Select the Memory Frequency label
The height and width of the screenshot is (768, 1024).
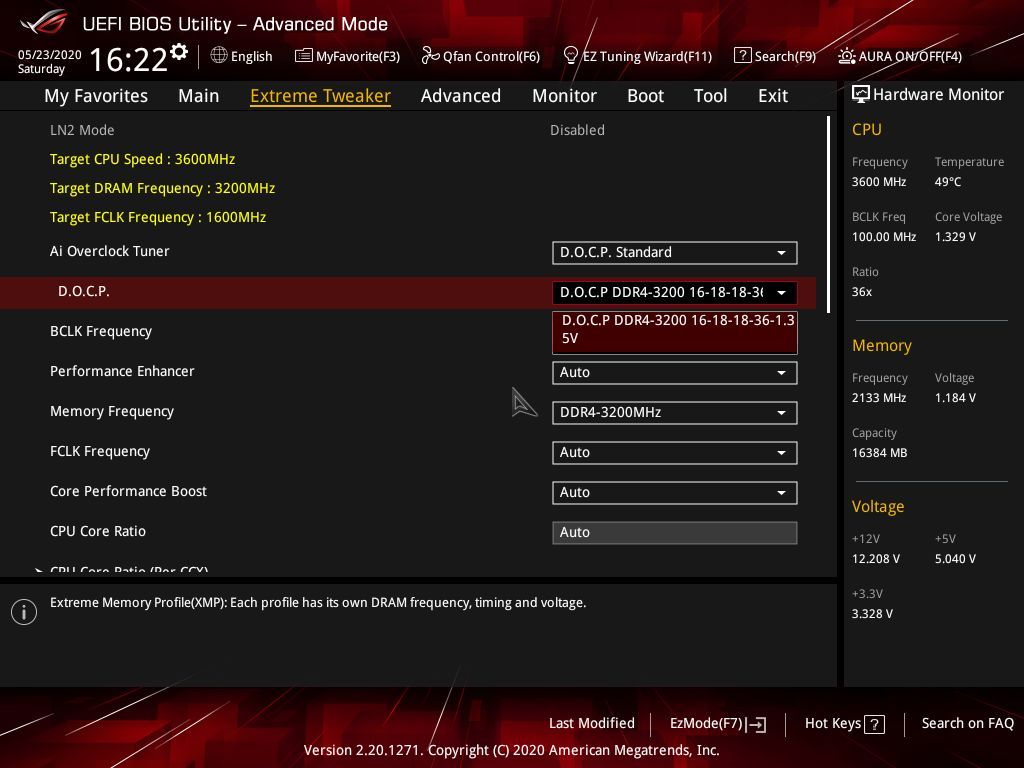click(112, 411)
